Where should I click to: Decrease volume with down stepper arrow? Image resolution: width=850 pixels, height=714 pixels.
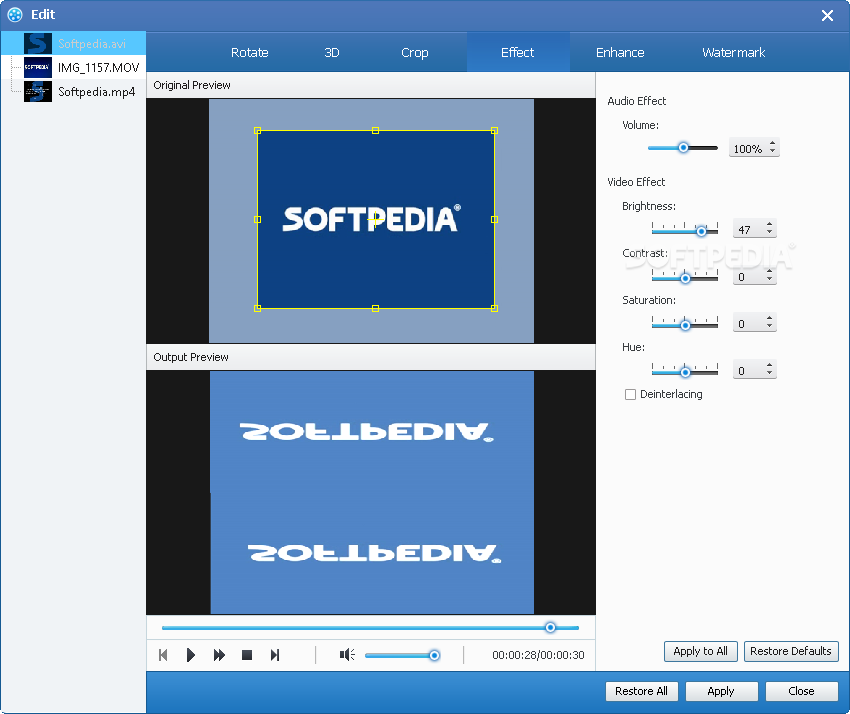coord(772,151)
